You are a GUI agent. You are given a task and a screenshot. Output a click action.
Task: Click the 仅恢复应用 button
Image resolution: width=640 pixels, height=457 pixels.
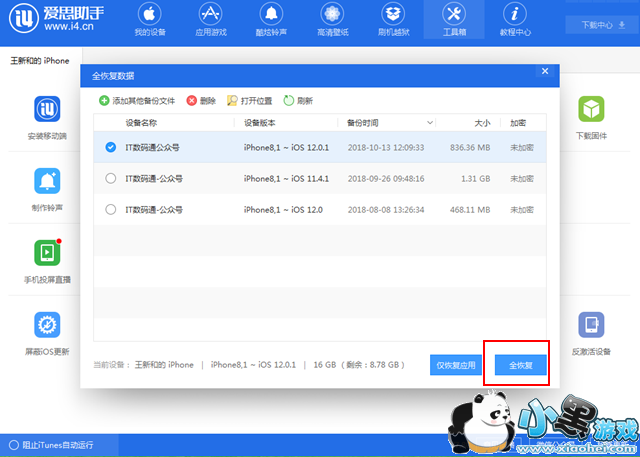(x=456, y=365)
